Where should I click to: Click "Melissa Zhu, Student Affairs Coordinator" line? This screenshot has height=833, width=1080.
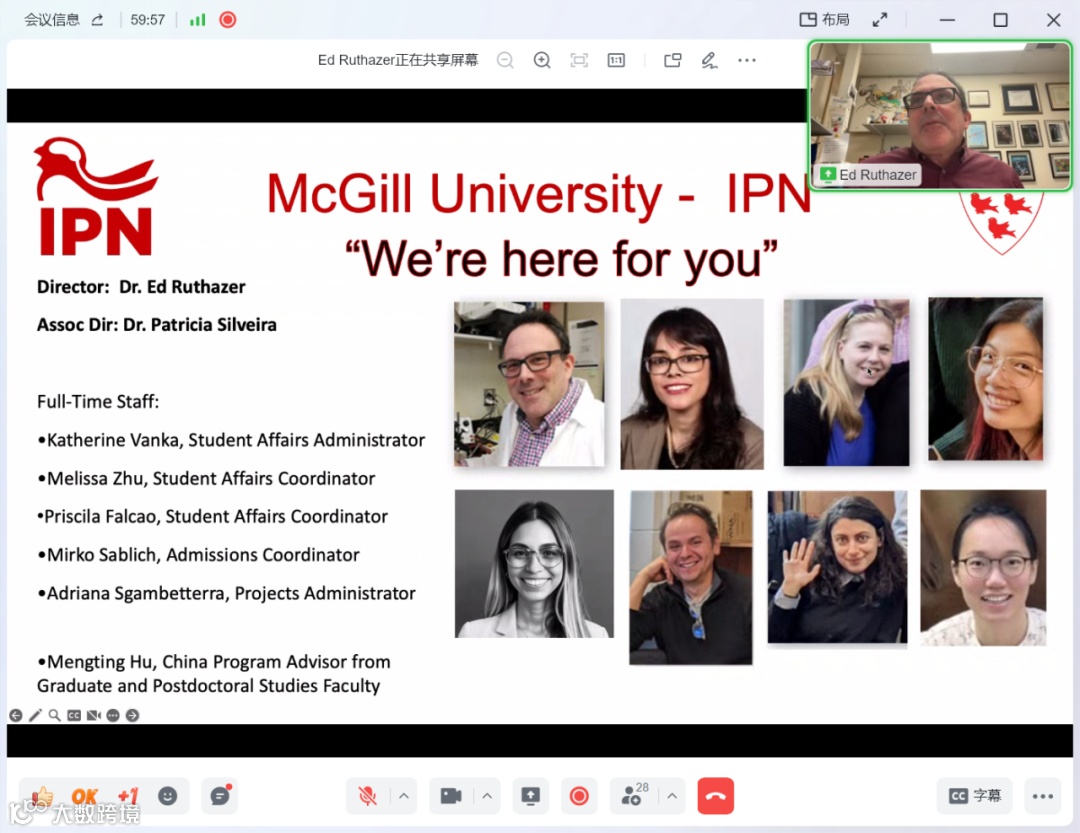coord(207,479)
